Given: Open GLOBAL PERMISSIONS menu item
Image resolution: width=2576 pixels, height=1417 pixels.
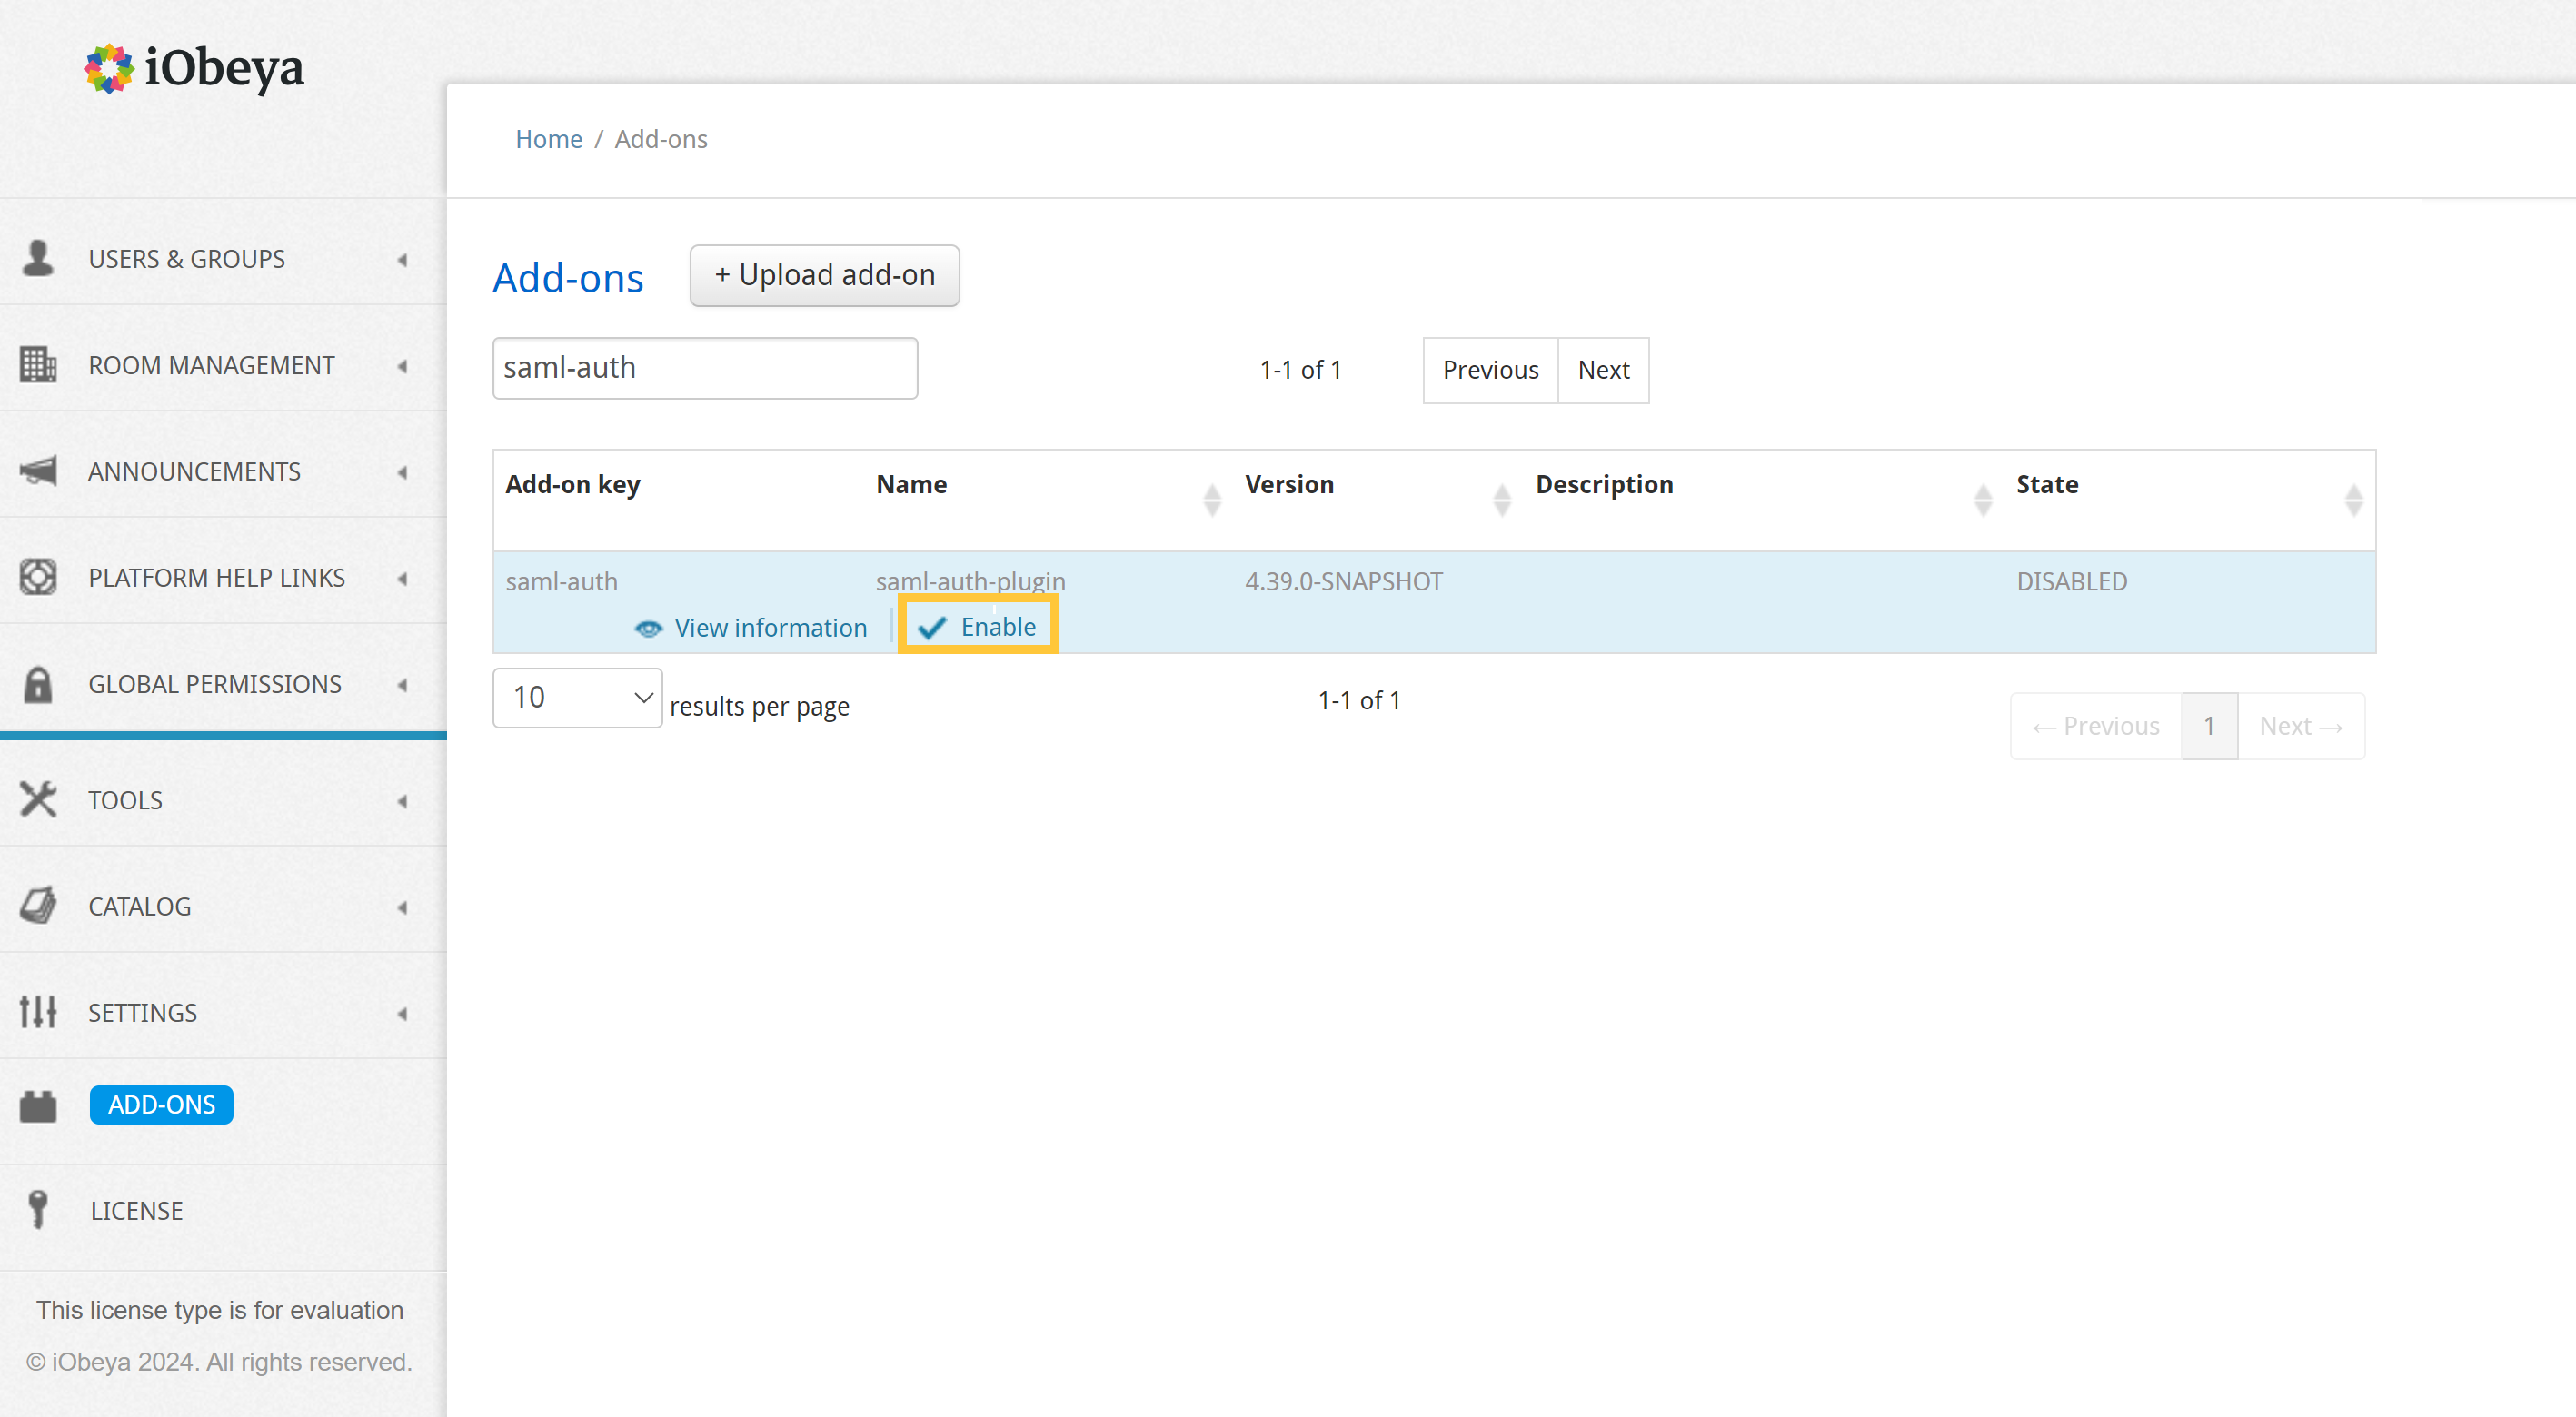Looking at the screenshot, I should (x=215, y=684).
